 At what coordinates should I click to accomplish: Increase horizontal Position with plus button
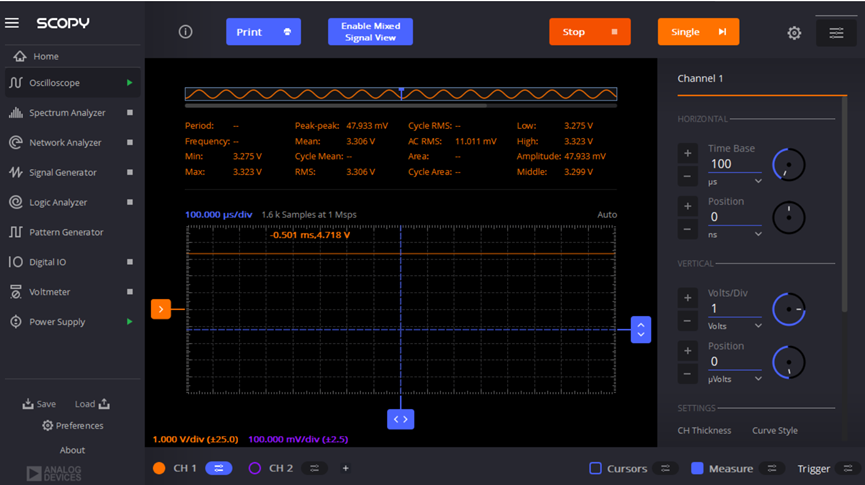click(687, 206)
